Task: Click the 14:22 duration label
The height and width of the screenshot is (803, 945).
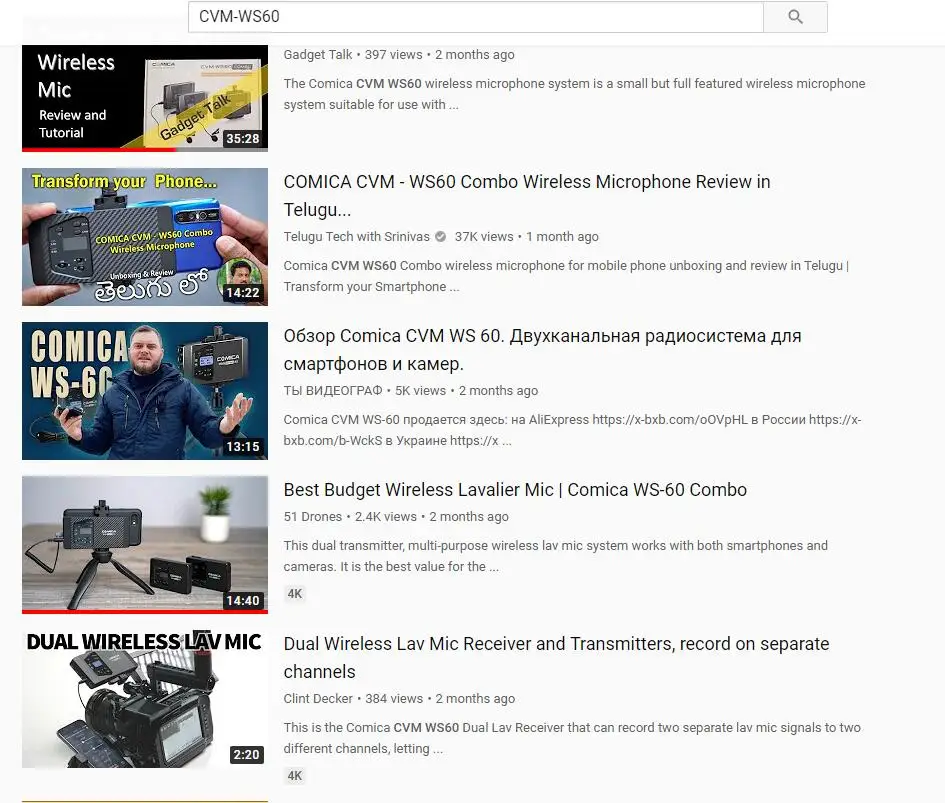Action: pos(242,293)
